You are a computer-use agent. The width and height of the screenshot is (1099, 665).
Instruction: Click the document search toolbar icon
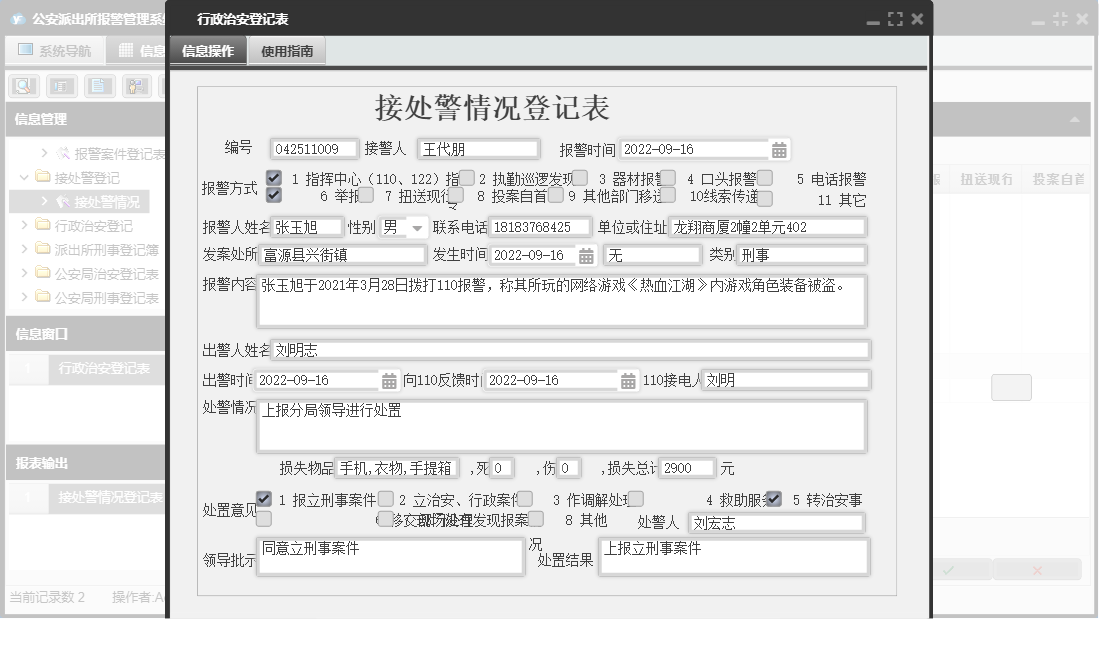(25, 85)
